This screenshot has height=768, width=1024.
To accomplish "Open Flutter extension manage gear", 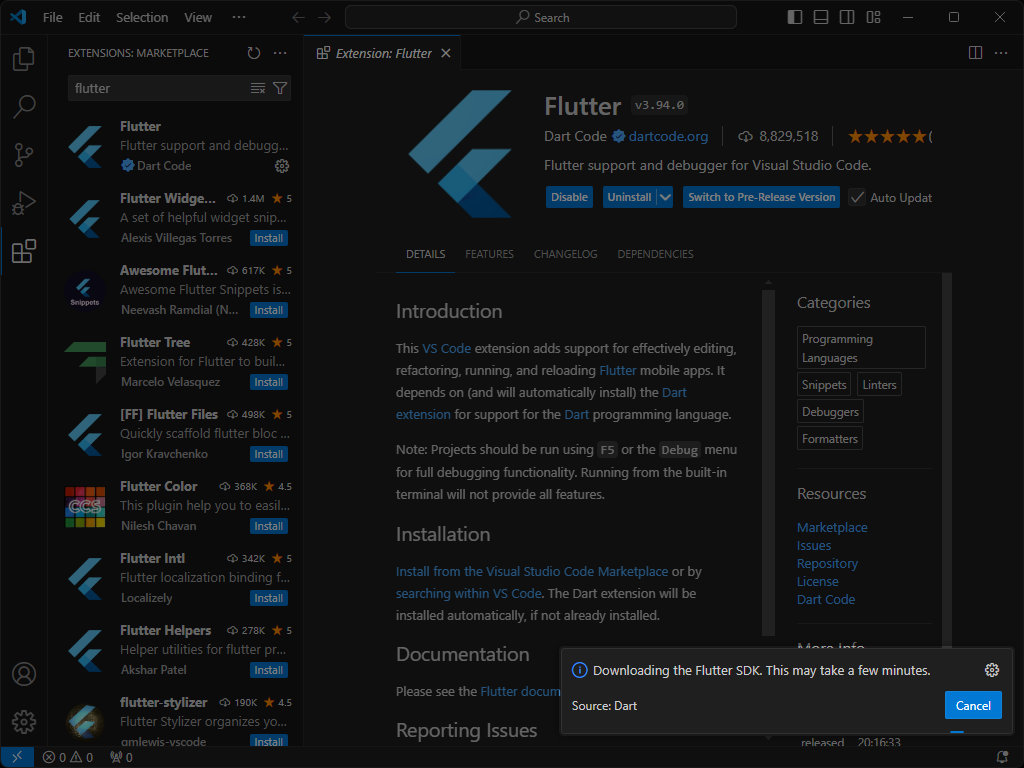I will [281, 166].
